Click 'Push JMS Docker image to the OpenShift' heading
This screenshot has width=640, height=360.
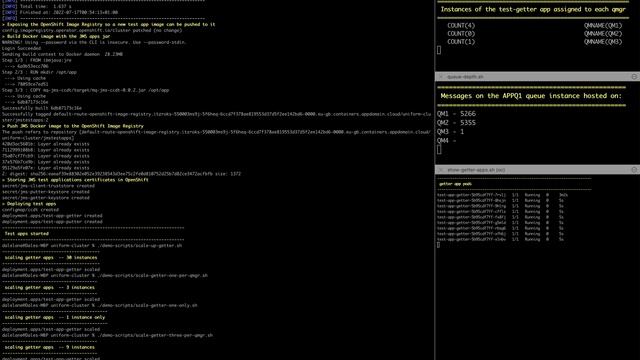point(73,126)
